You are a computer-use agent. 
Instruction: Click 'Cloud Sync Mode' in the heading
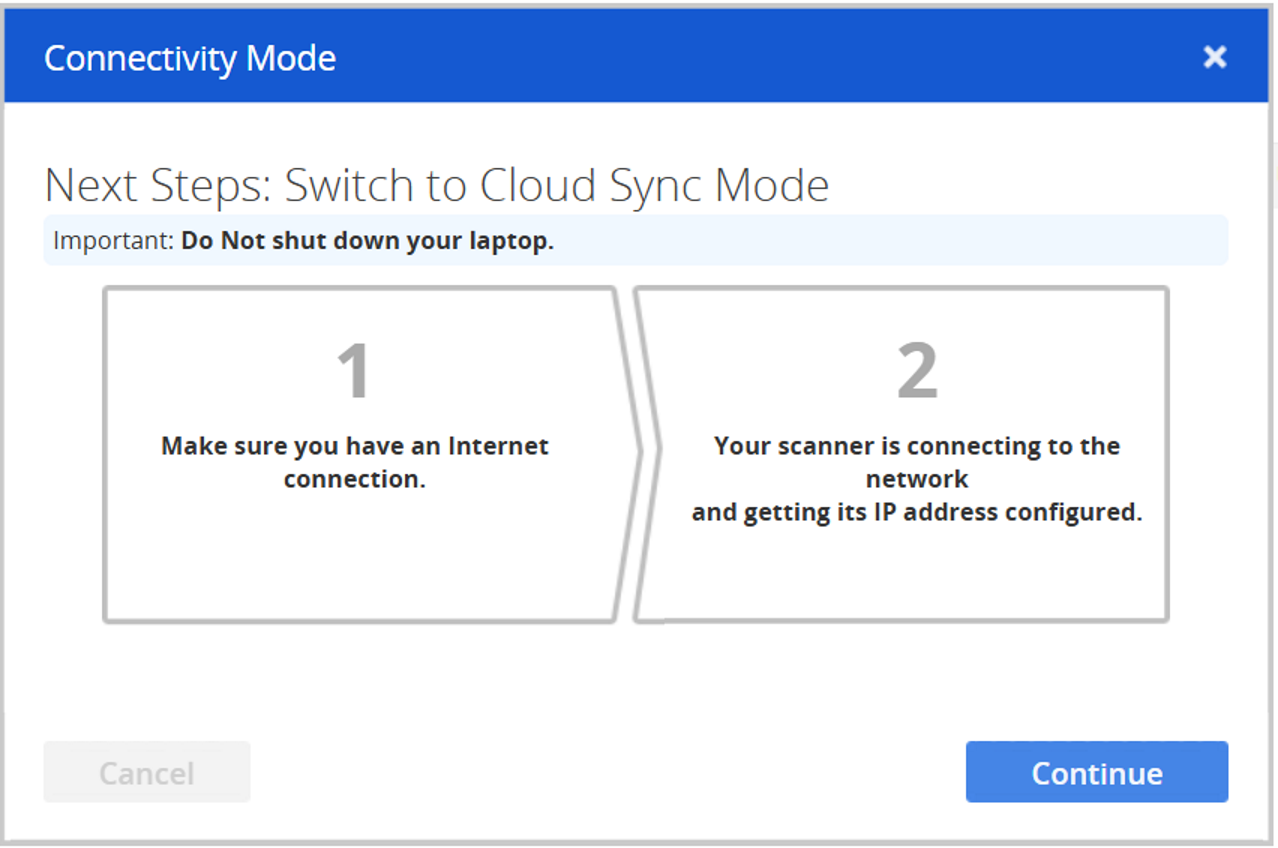654,186
